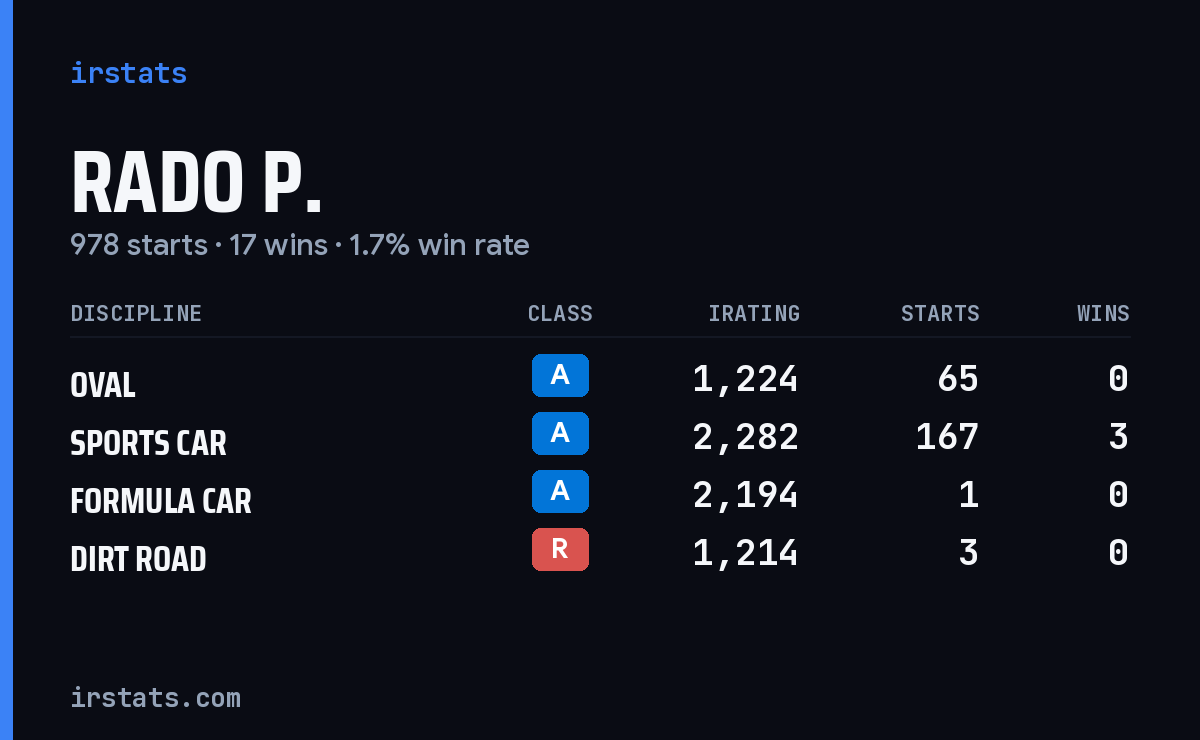Screen dimensions: 1200x740
Task: Select the DIRT ROAD discipline label
Action: click(138, 559)
